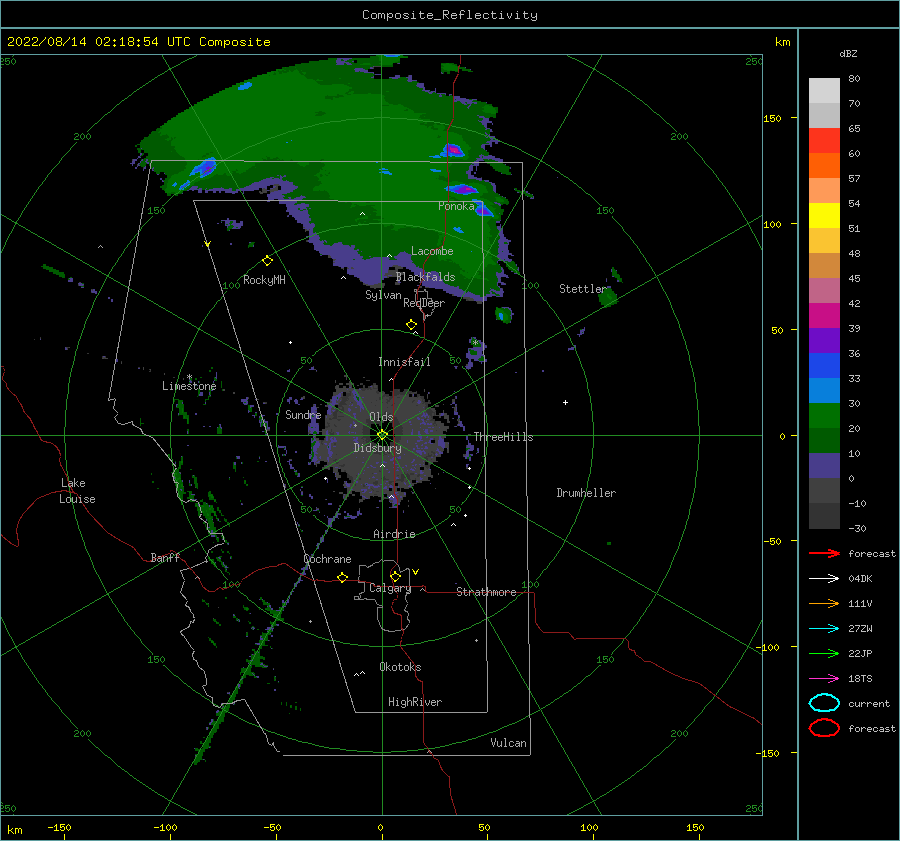
Task: Click the '04DK' legend text
Action: point(860,579)
